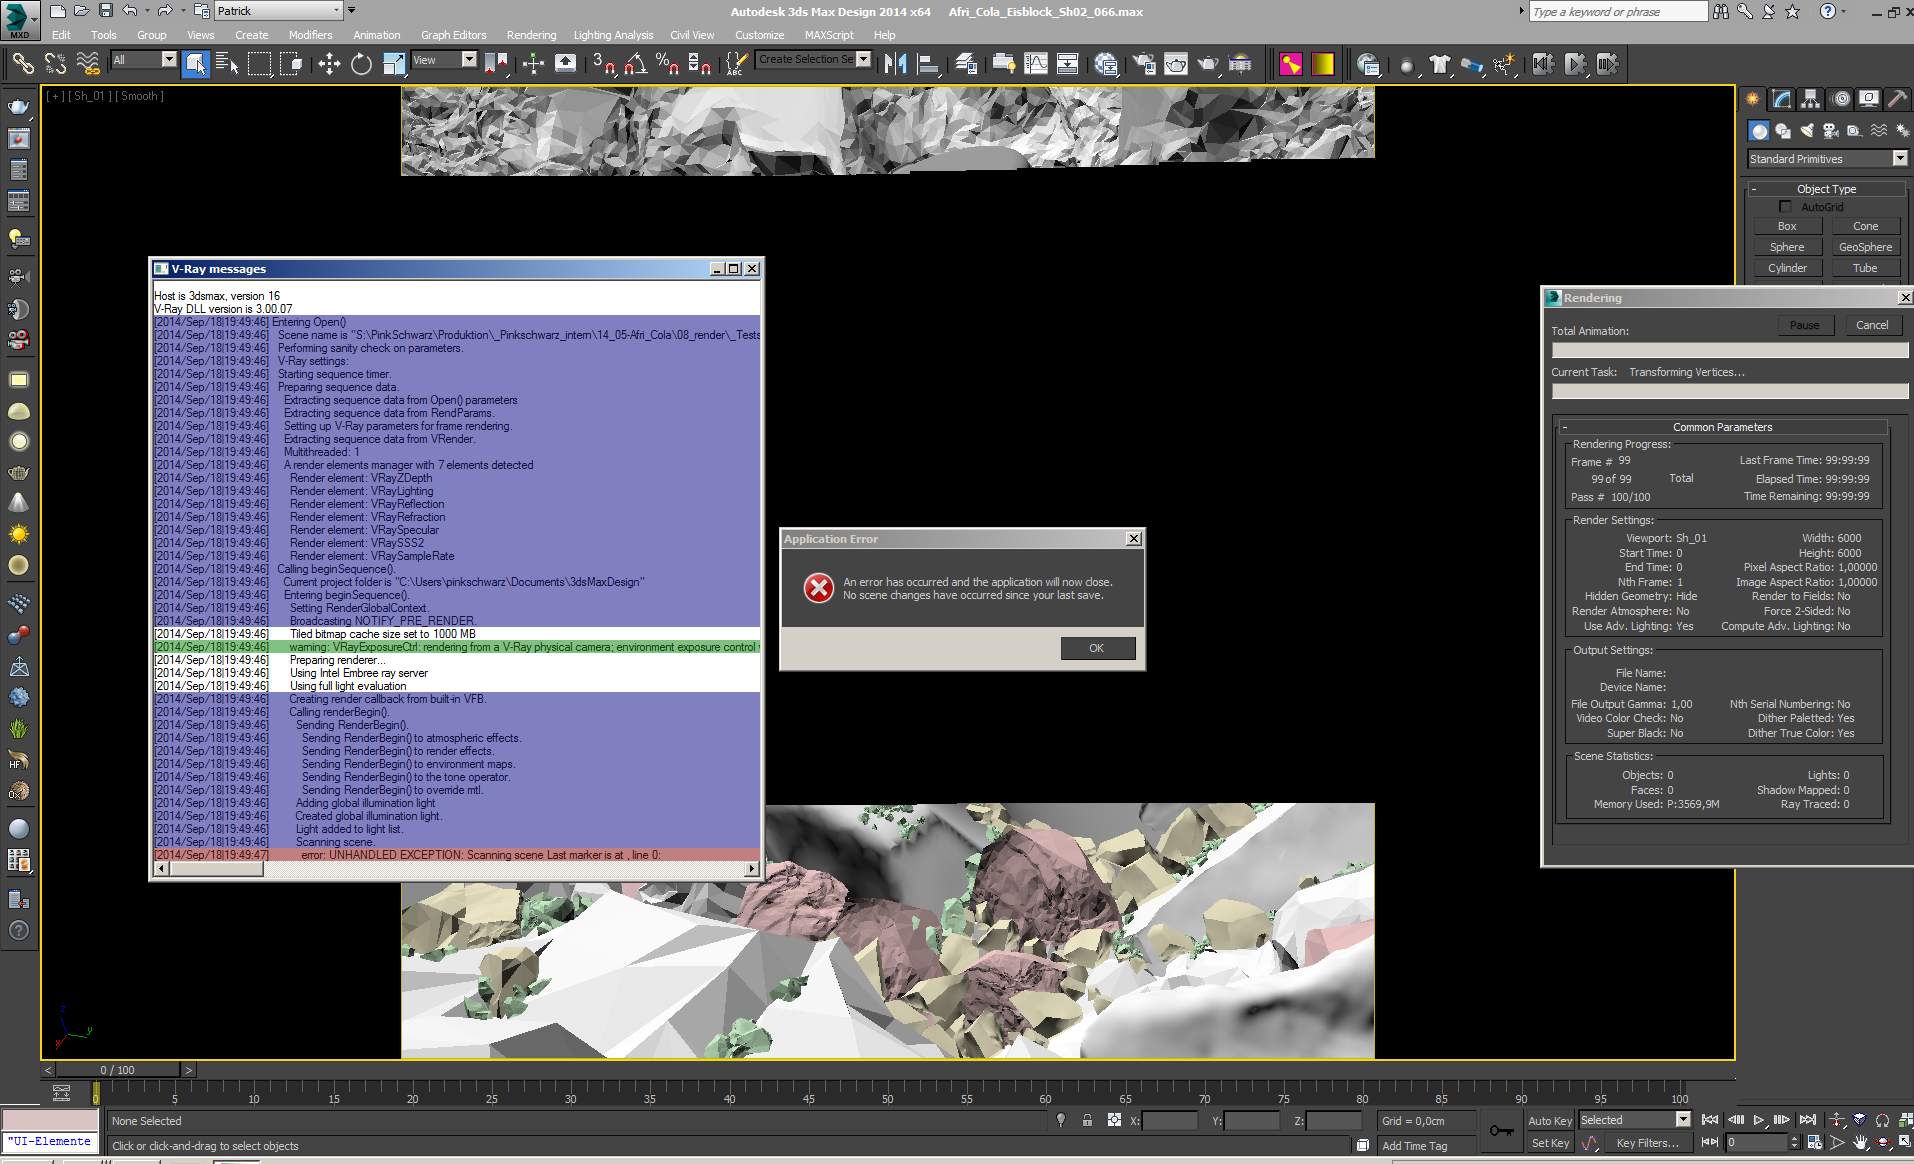Open the MAXScript menu
The image size is (1914, 1164).
(x=829, y=35)
